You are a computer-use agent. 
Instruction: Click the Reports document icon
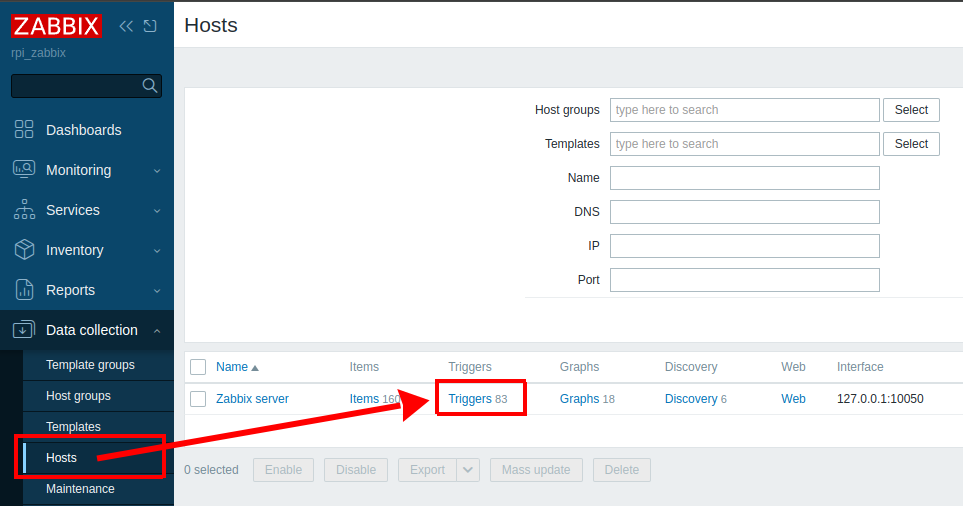[x=24, y=289]
